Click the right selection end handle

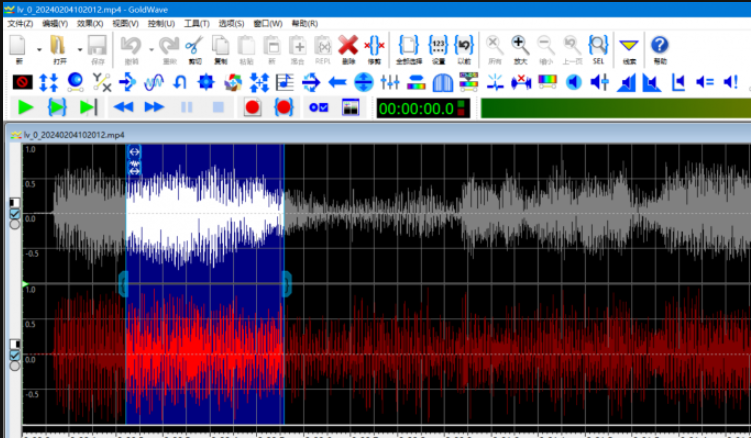[286, 284]
